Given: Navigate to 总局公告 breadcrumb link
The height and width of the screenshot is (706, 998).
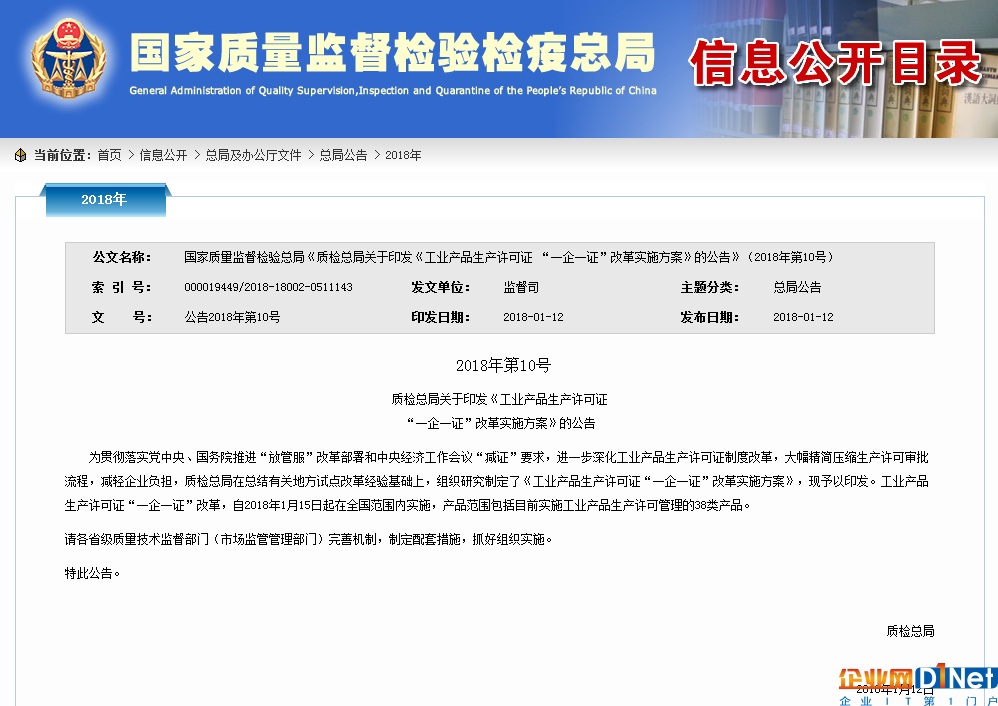Looking at the screenshot, I should [343, 155].
